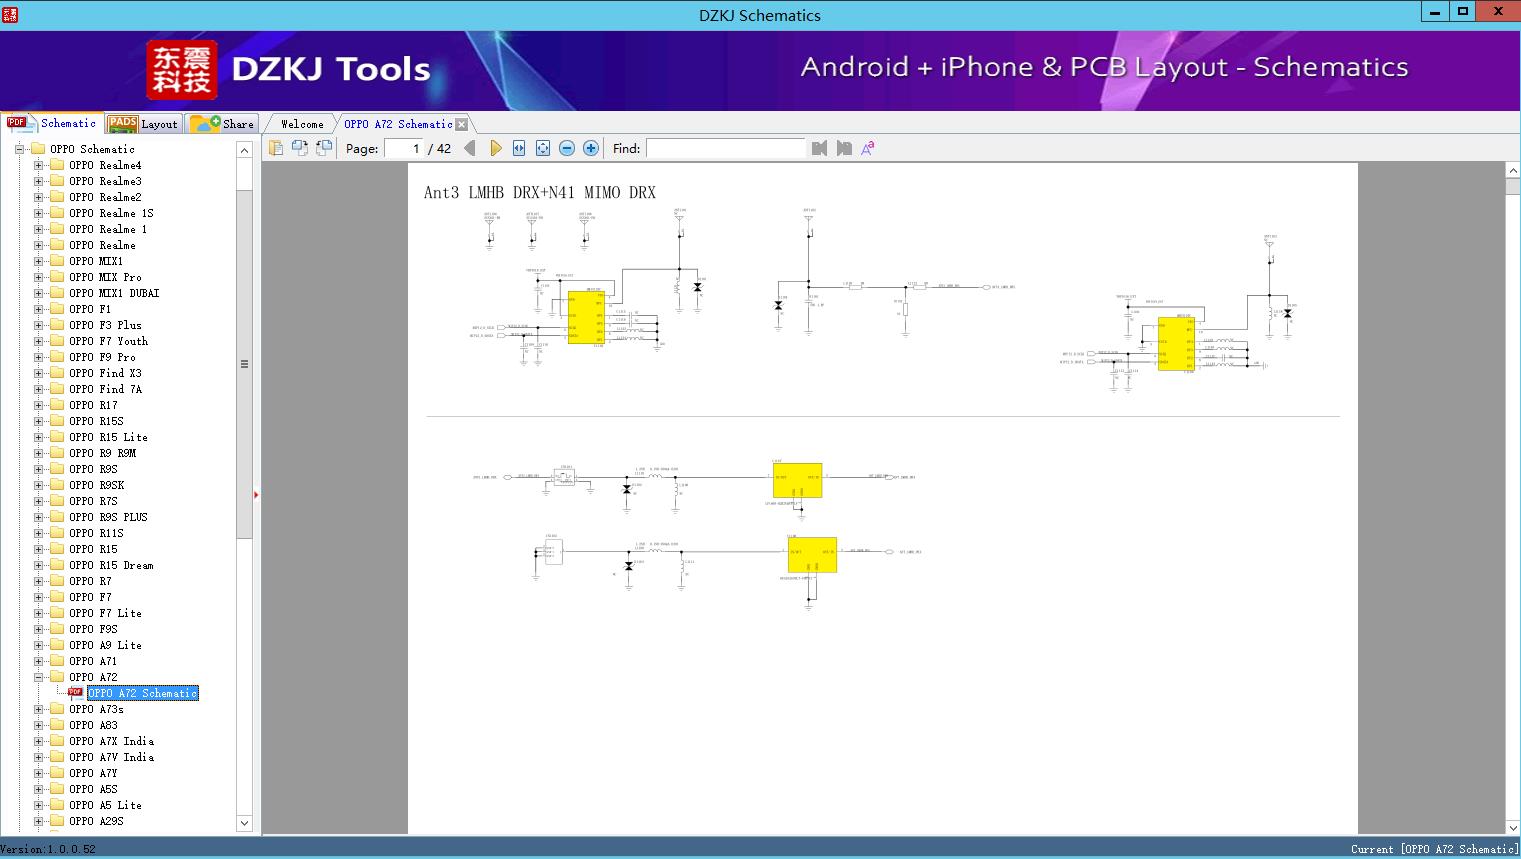The height and width of the screenshot is (859, 1521).
Task: Find the previous search match
Action: click(x=820, y=148)
